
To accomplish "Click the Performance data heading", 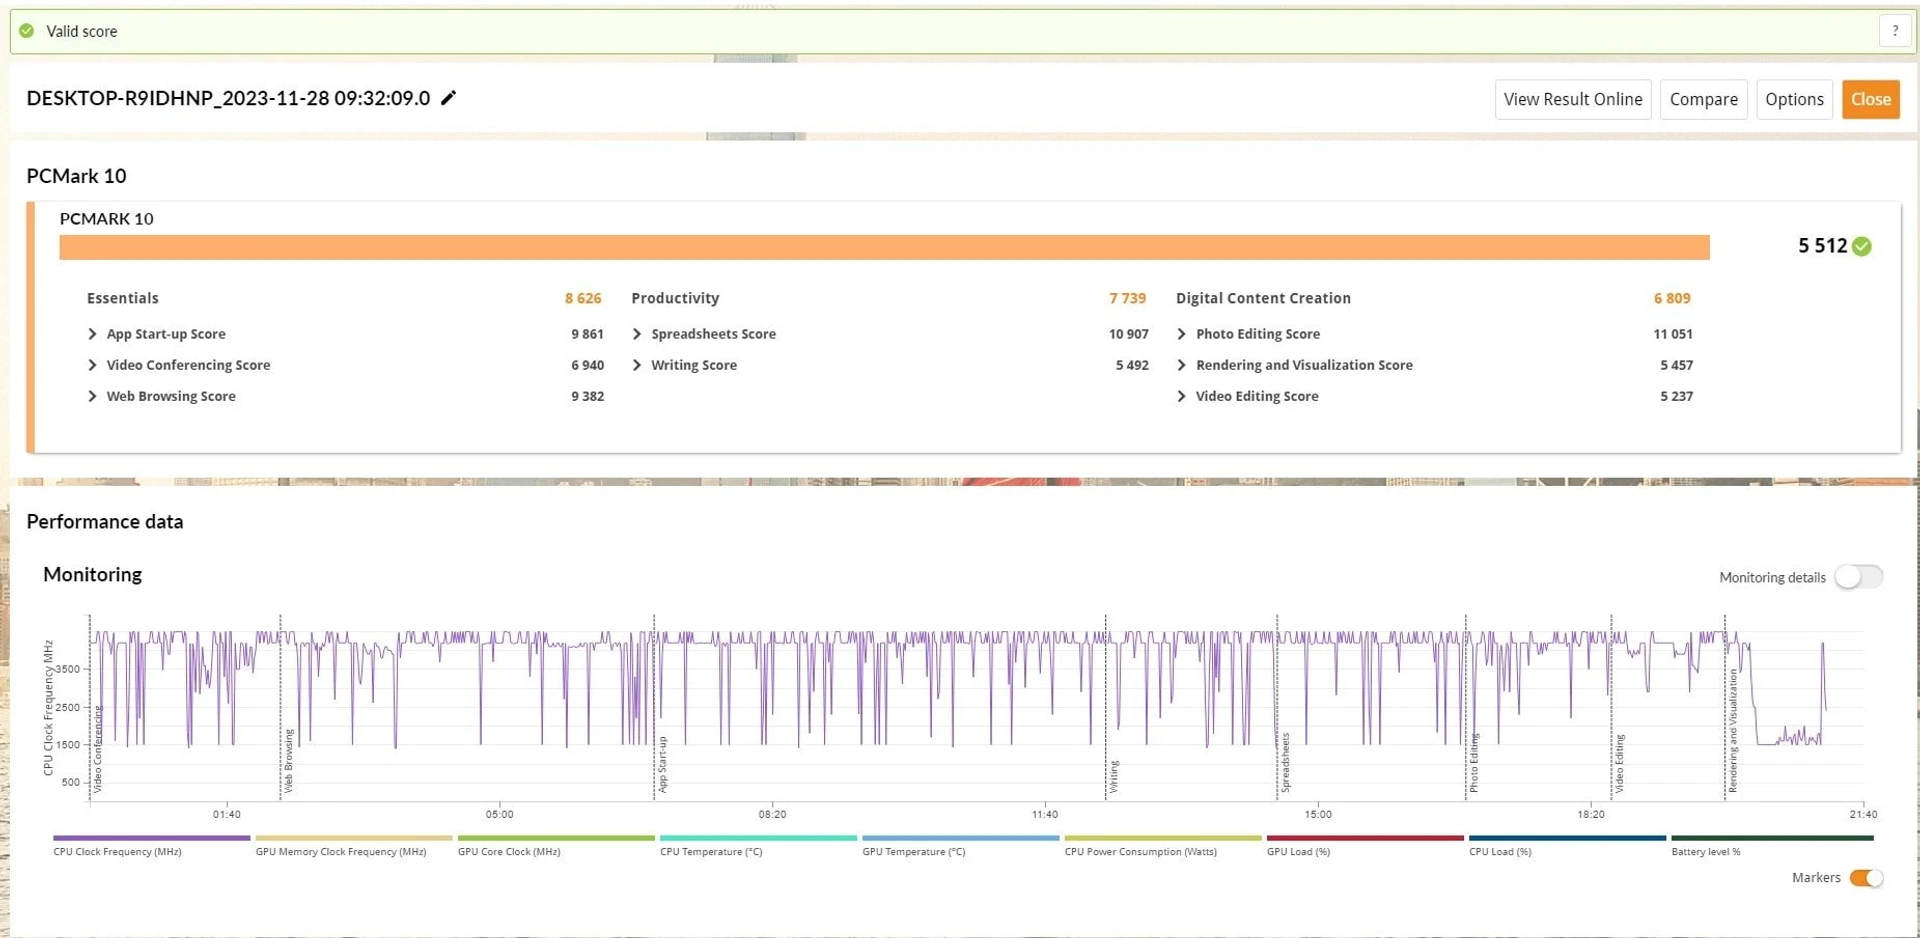I will (105, 522).
